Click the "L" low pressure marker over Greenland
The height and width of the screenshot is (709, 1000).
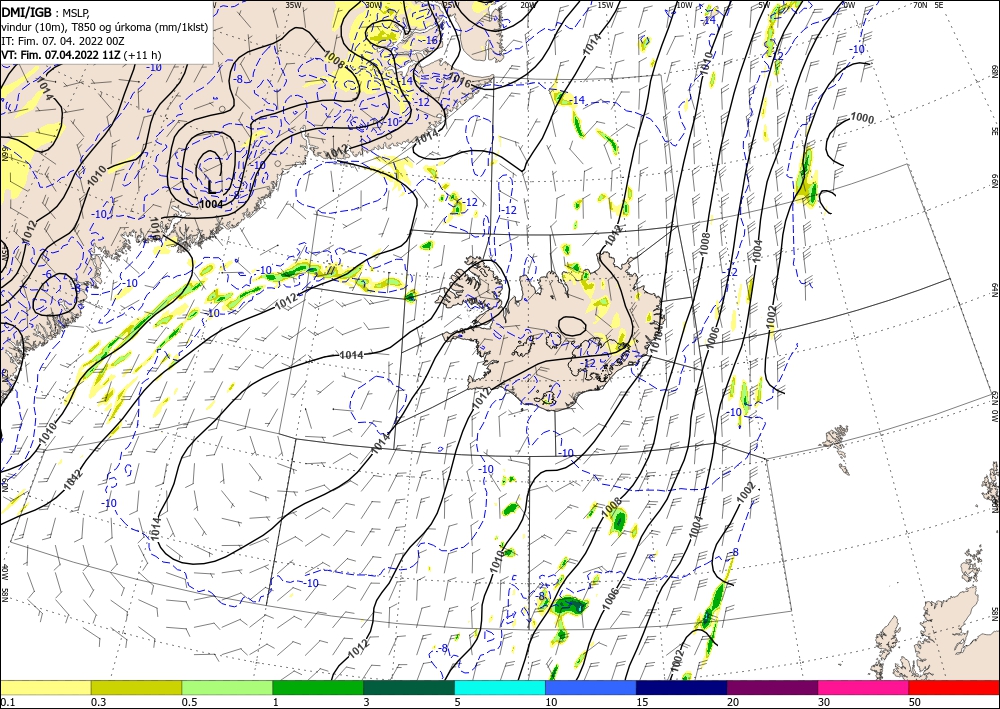tap(212, 187)
